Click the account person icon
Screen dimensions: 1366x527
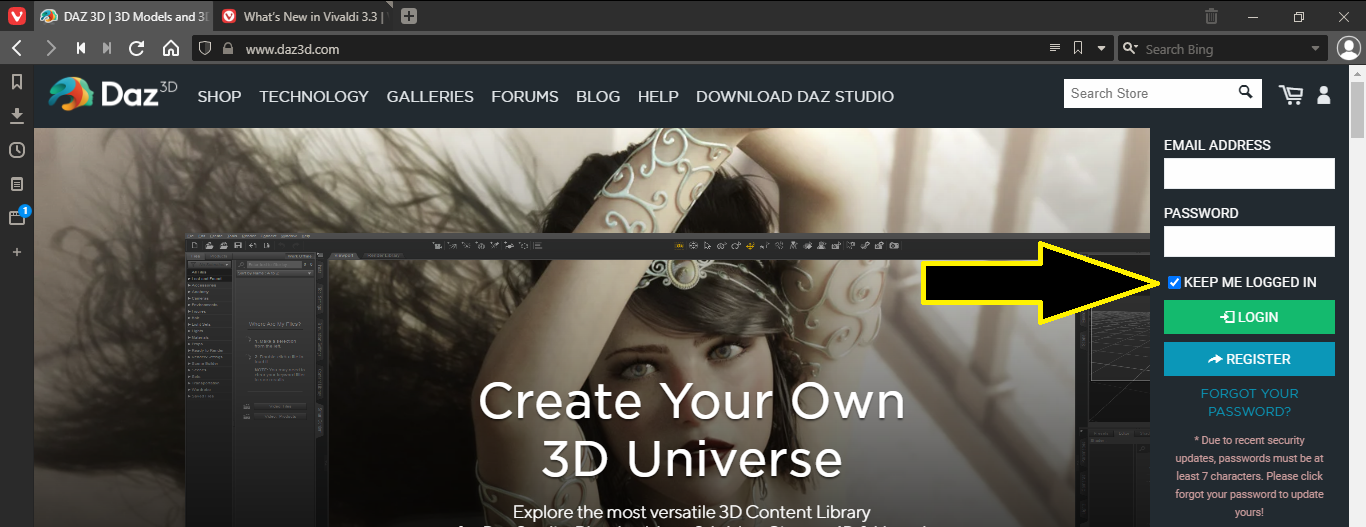(1324, 95)
